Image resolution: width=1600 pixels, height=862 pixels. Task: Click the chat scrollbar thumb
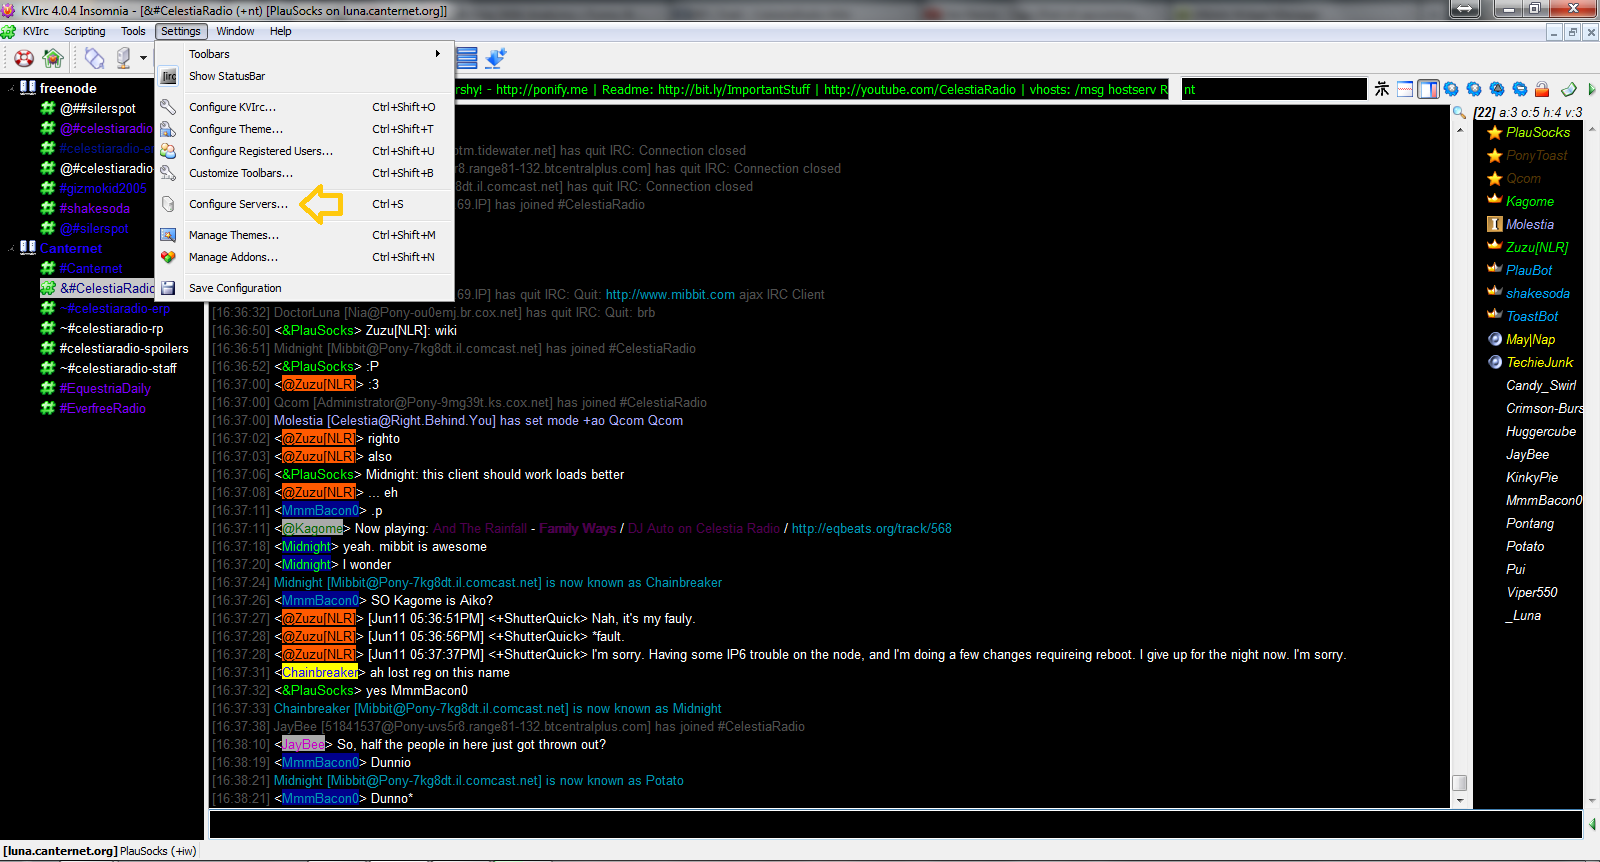click(x=1460, y=782)
